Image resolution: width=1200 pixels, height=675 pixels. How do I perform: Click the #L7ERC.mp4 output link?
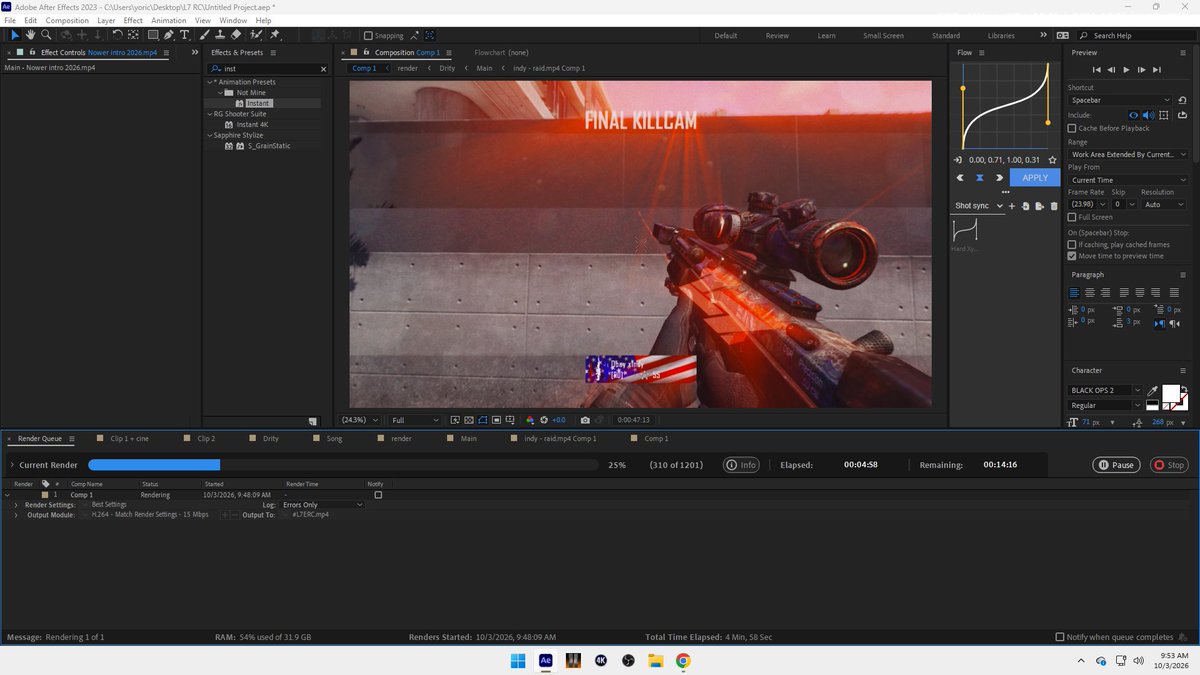[310, 515]
